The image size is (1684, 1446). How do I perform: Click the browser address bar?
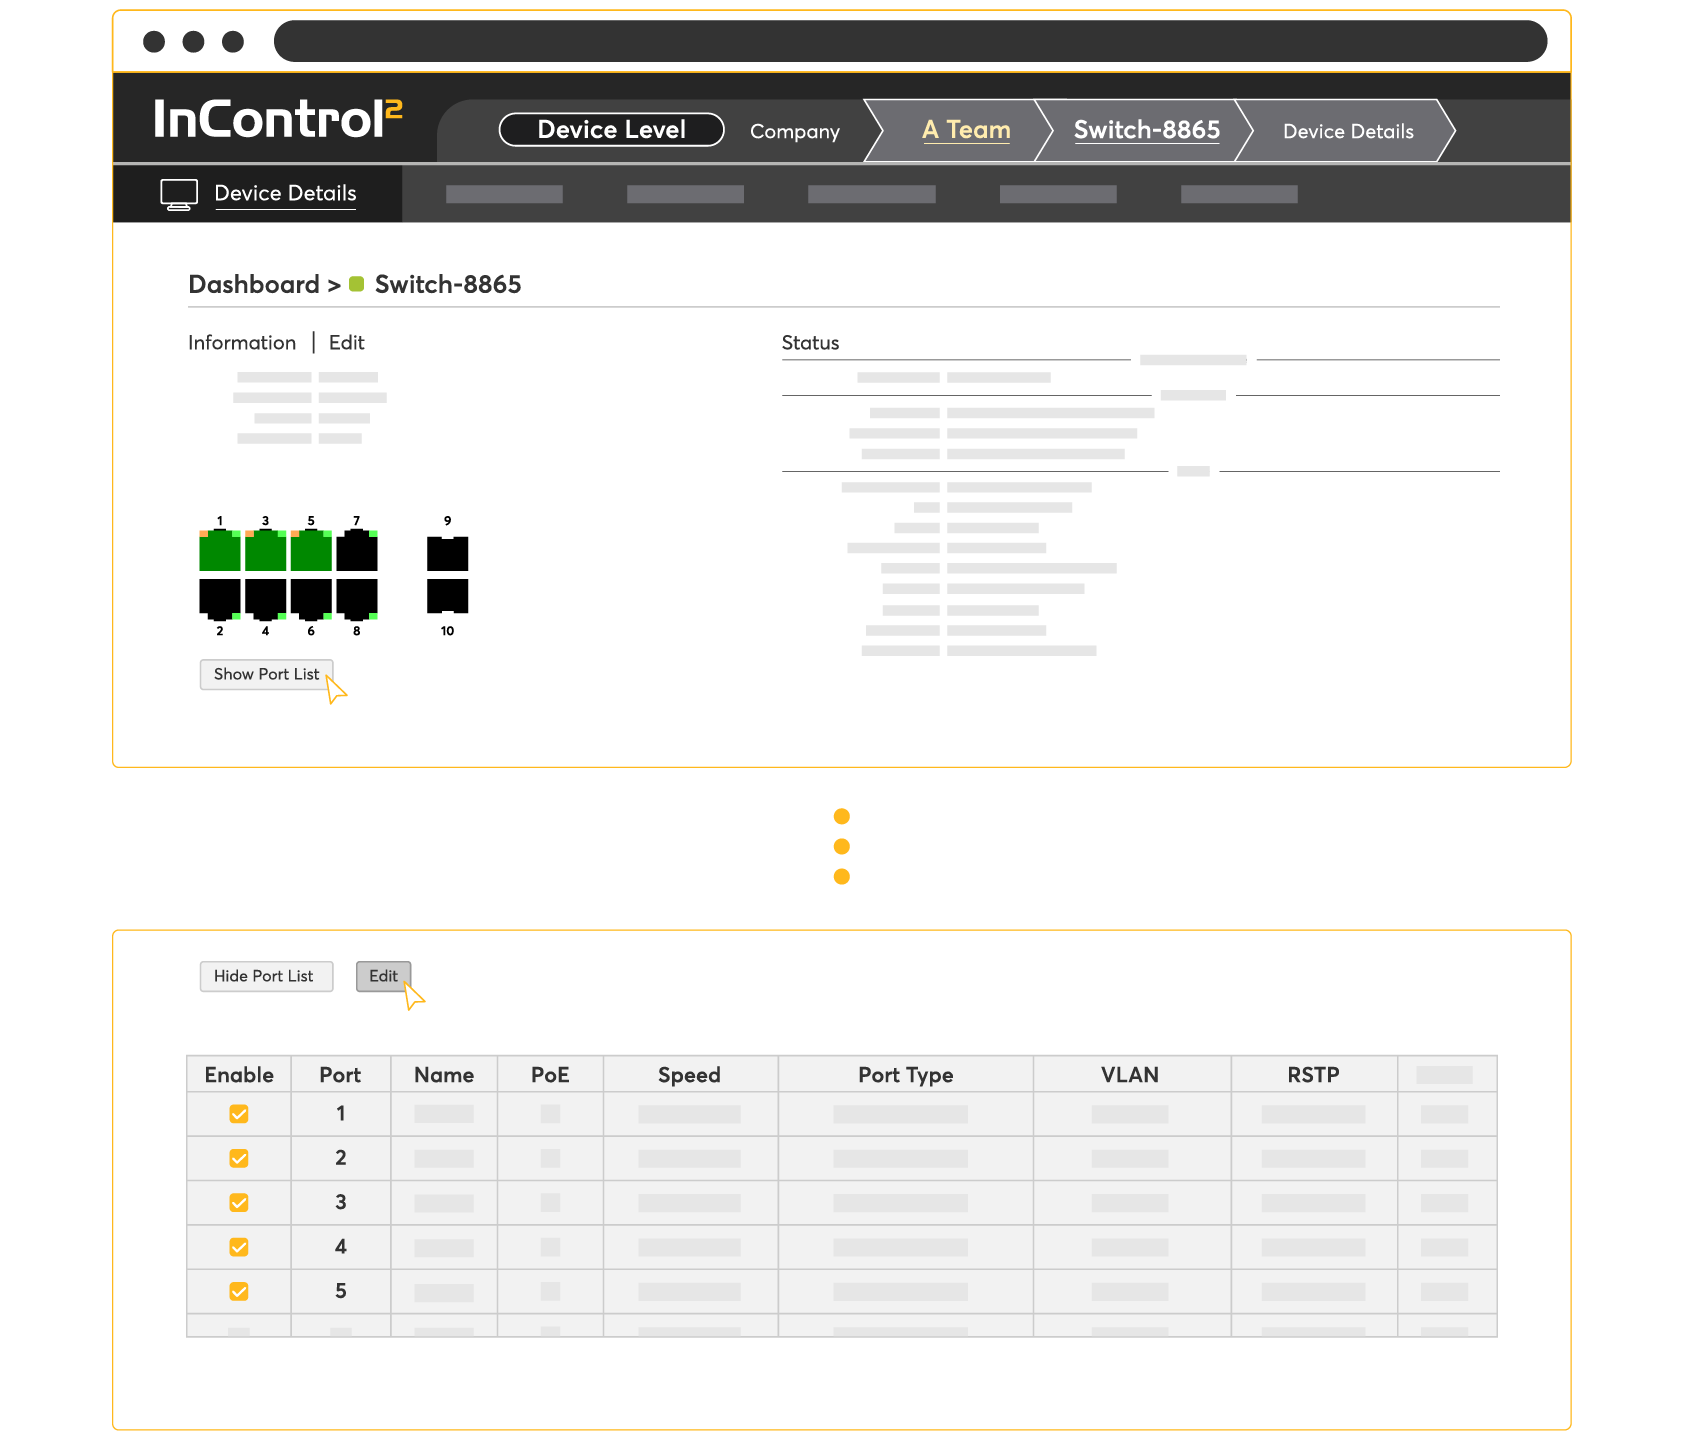910,42
